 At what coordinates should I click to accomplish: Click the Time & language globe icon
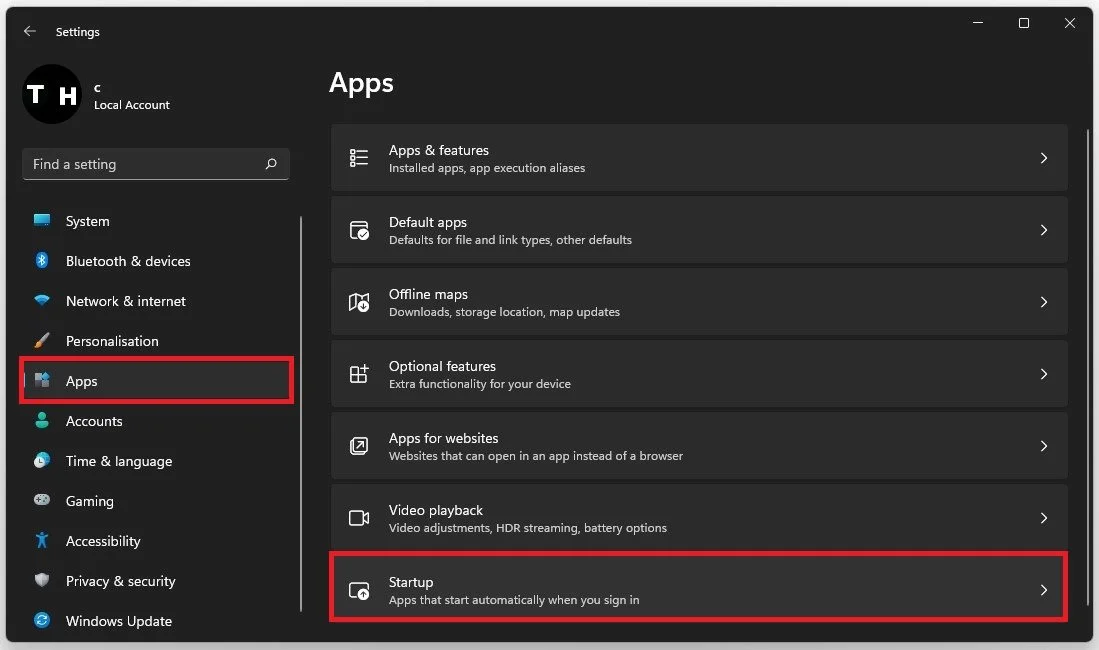coord(42,460)
